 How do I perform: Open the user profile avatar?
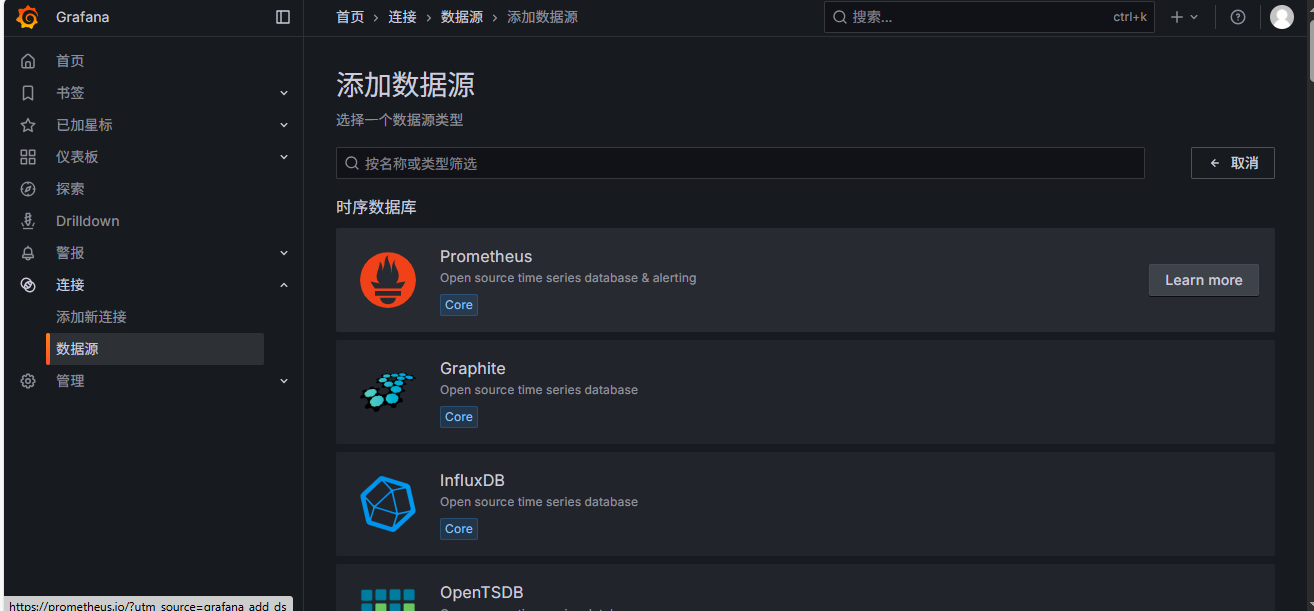pos(1282,17)
